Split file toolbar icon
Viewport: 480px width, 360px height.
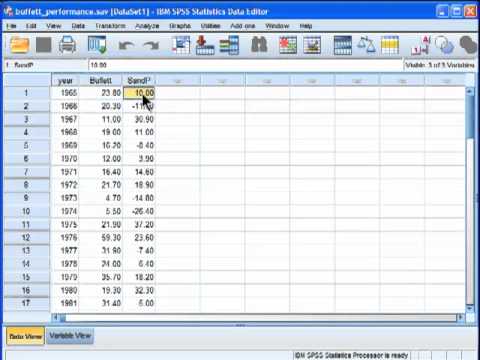343,45
